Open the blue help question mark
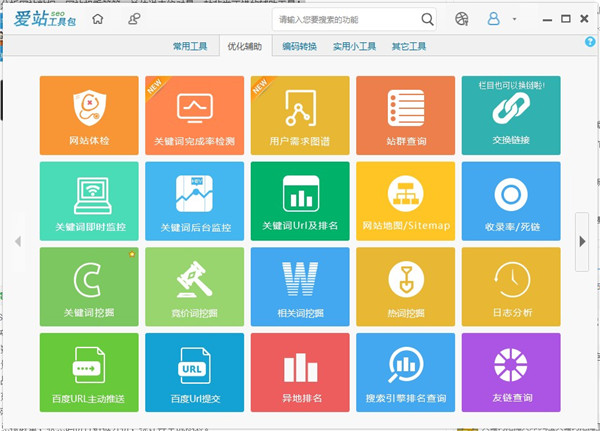The height and width of the screenshot is (431, 600). (x=590, y=42)
